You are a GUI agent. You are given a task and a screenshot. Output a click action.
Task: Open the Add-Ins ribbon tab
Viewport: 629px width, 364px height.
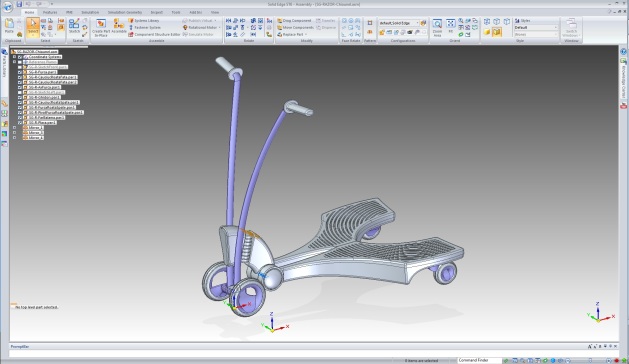point(195,12)
